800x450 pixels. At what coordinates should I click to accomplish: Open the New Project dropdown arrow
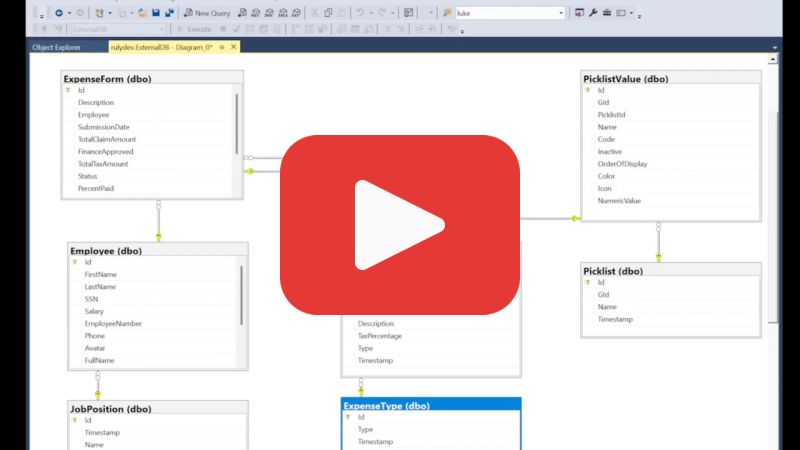click(x=110, y=13)
